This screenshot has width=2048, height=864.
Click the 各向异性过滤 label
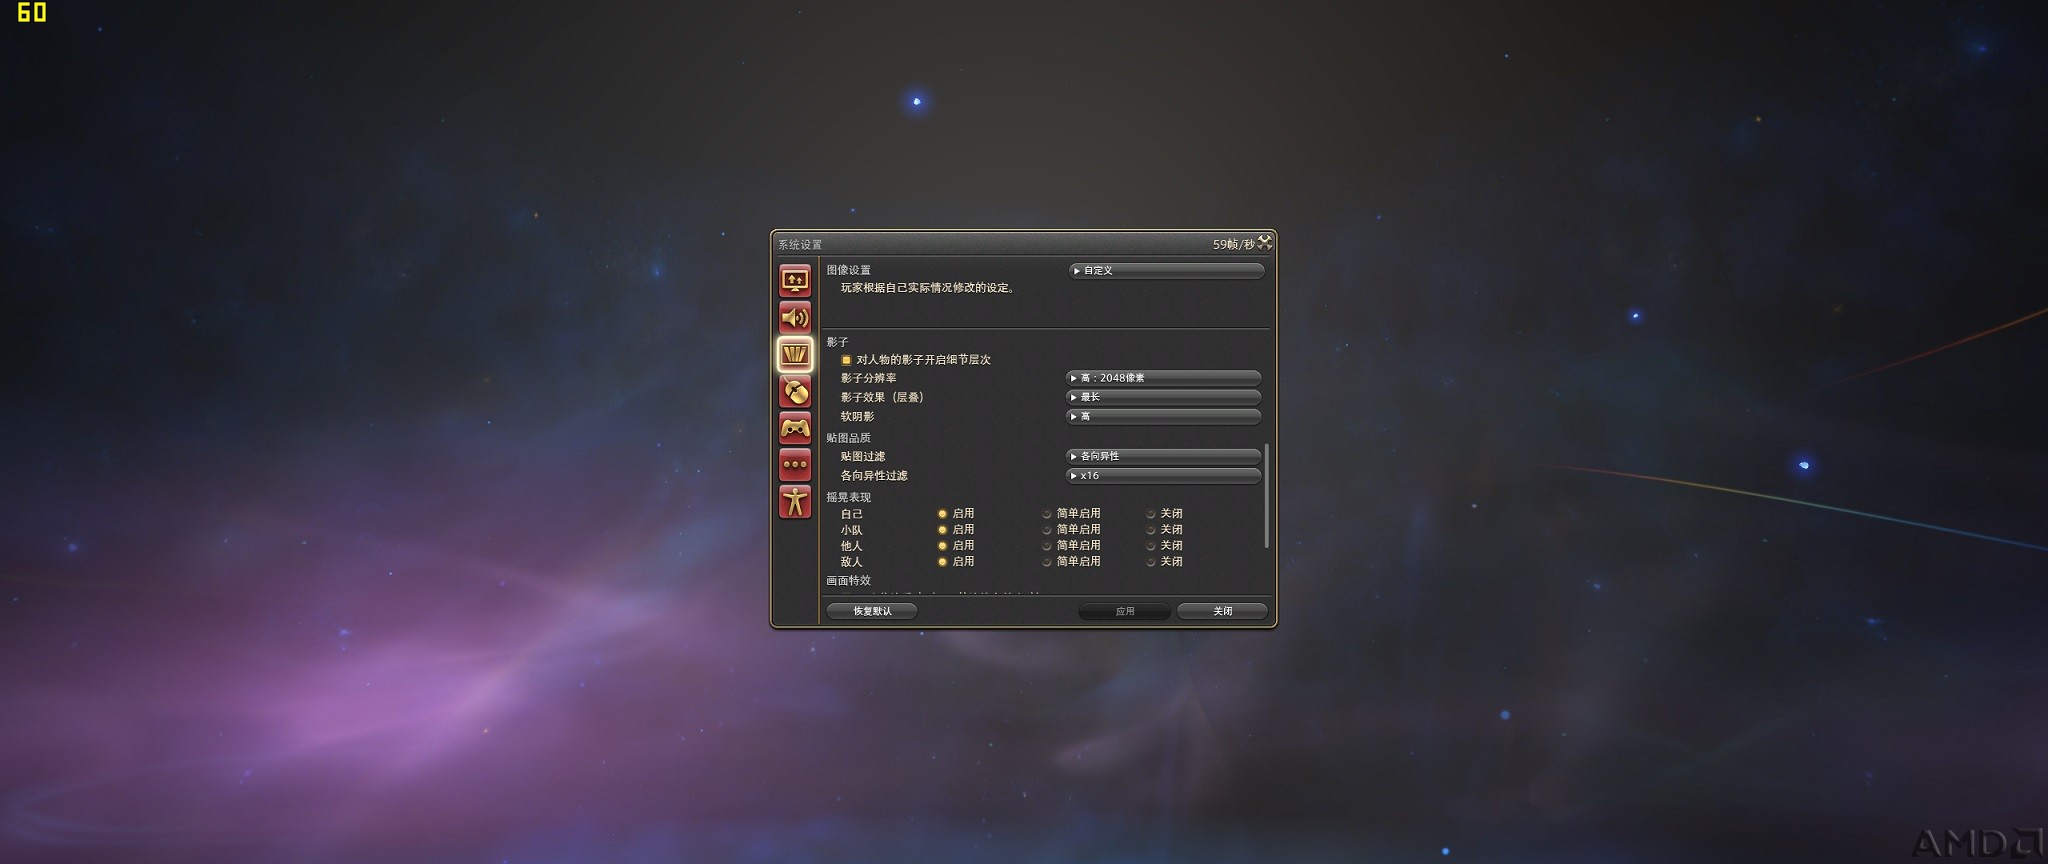pyautogui.click(x=874, y=476)
